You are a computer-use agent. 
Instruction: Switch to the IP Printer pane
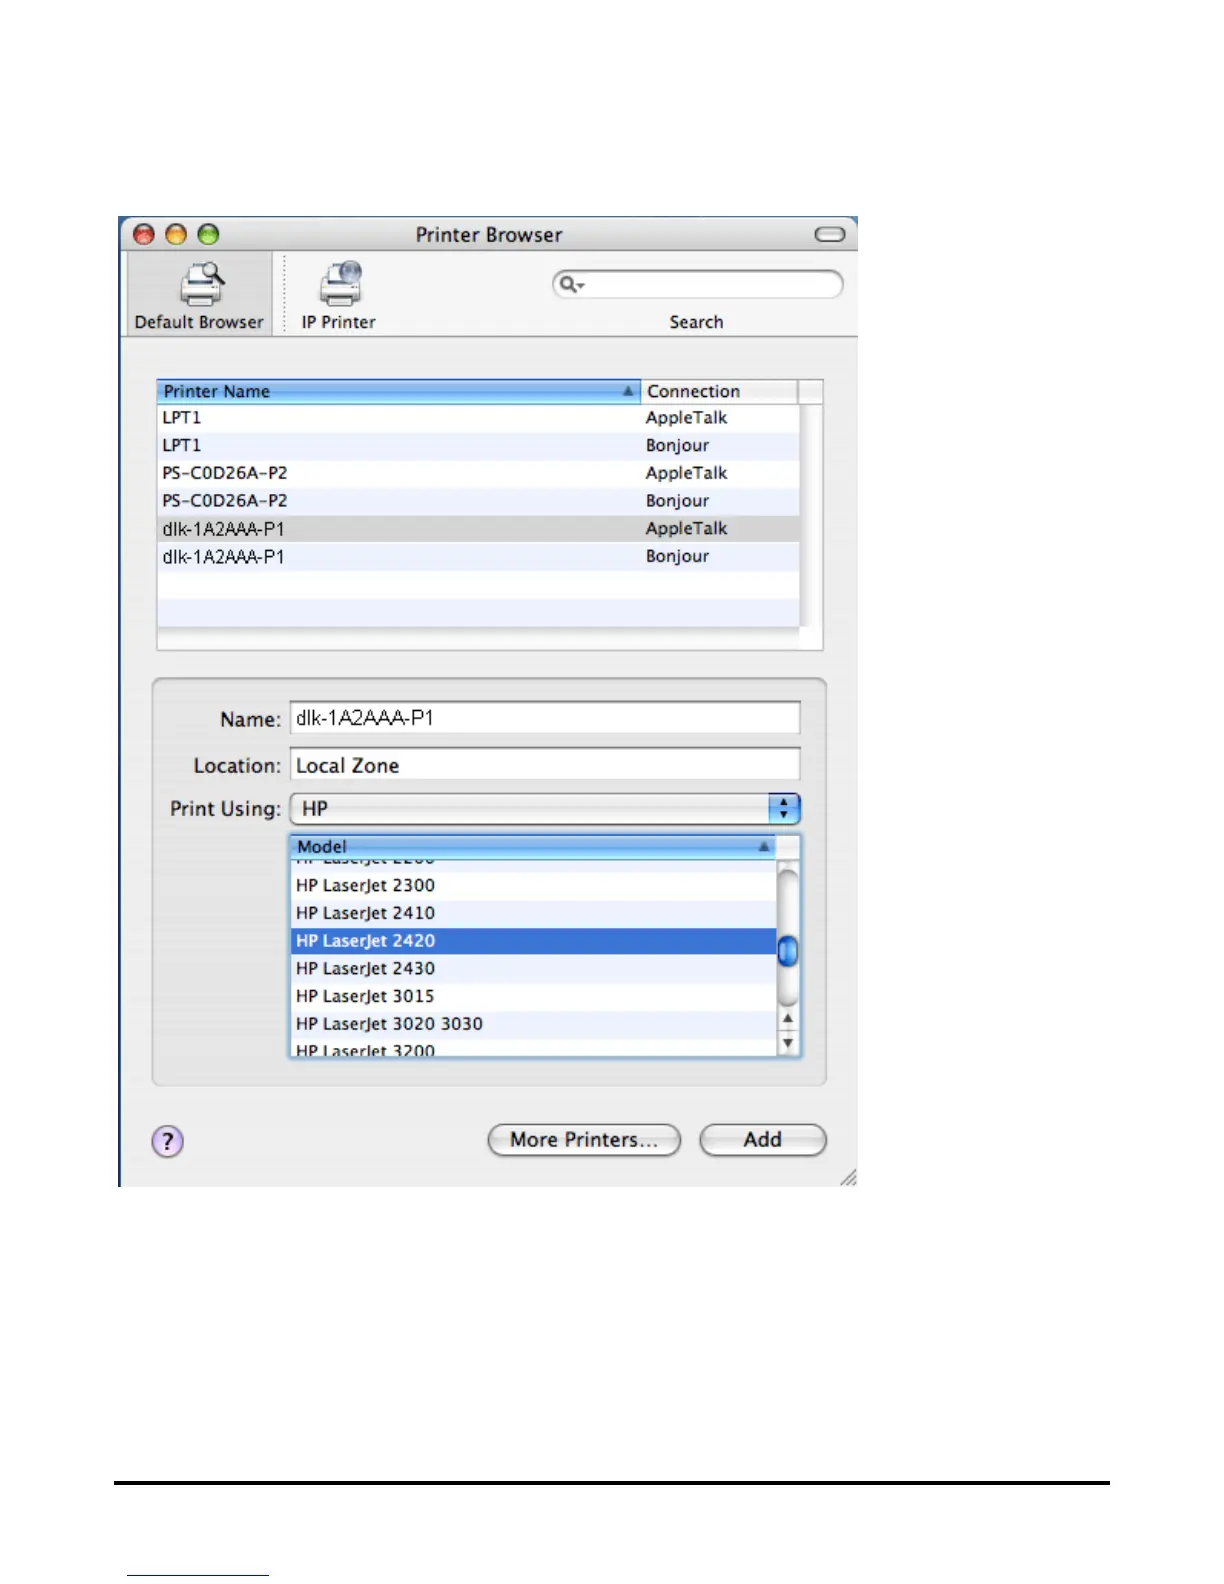click(340, 295)
